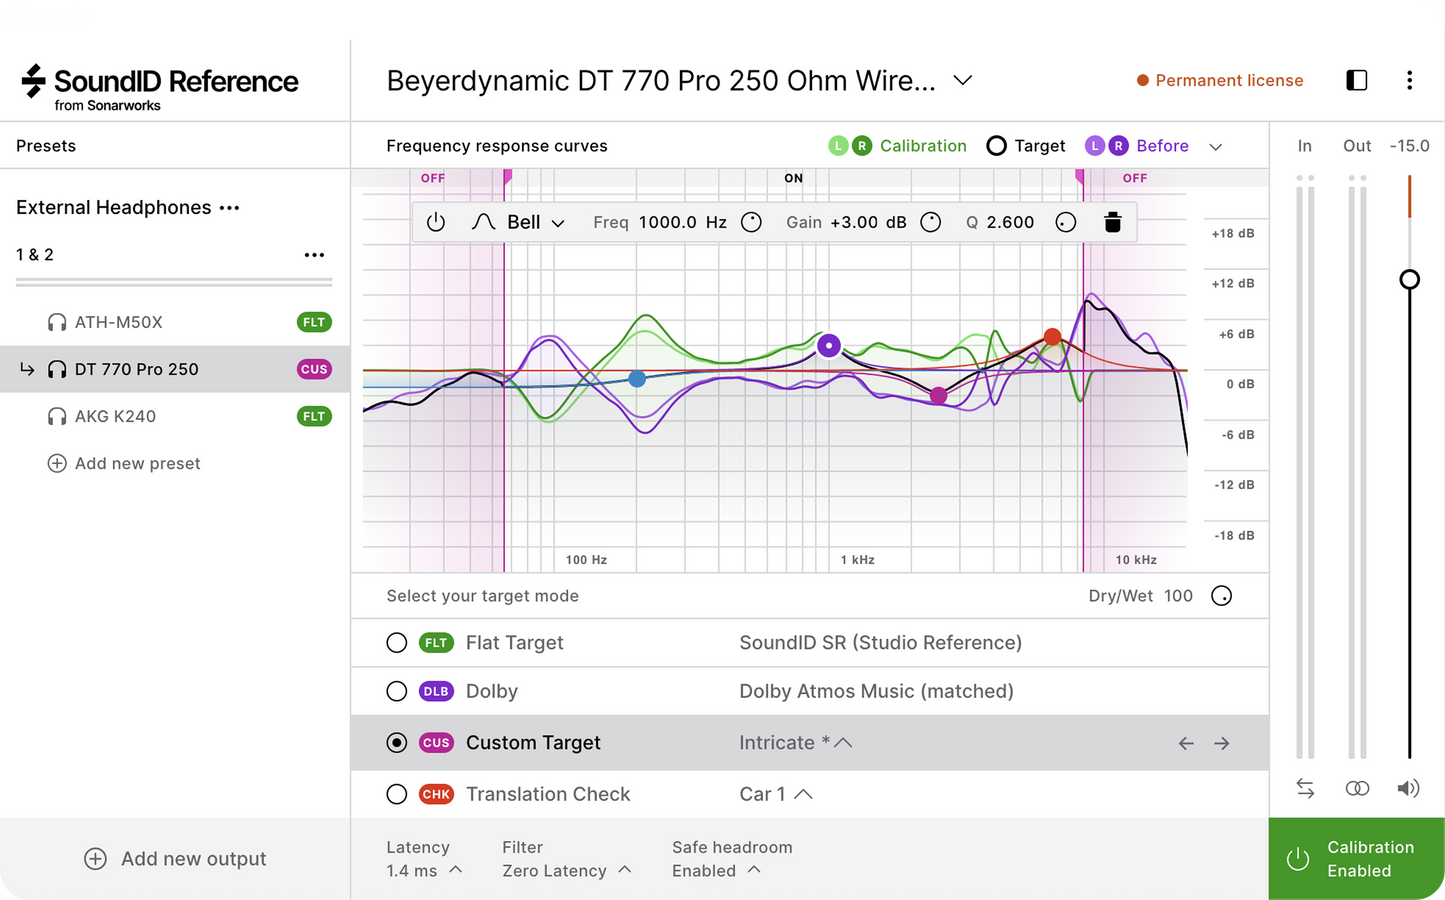Toggle the sidebar panel layout icon
This screenshot has height=900, width=1445.
coord(1357,80)
